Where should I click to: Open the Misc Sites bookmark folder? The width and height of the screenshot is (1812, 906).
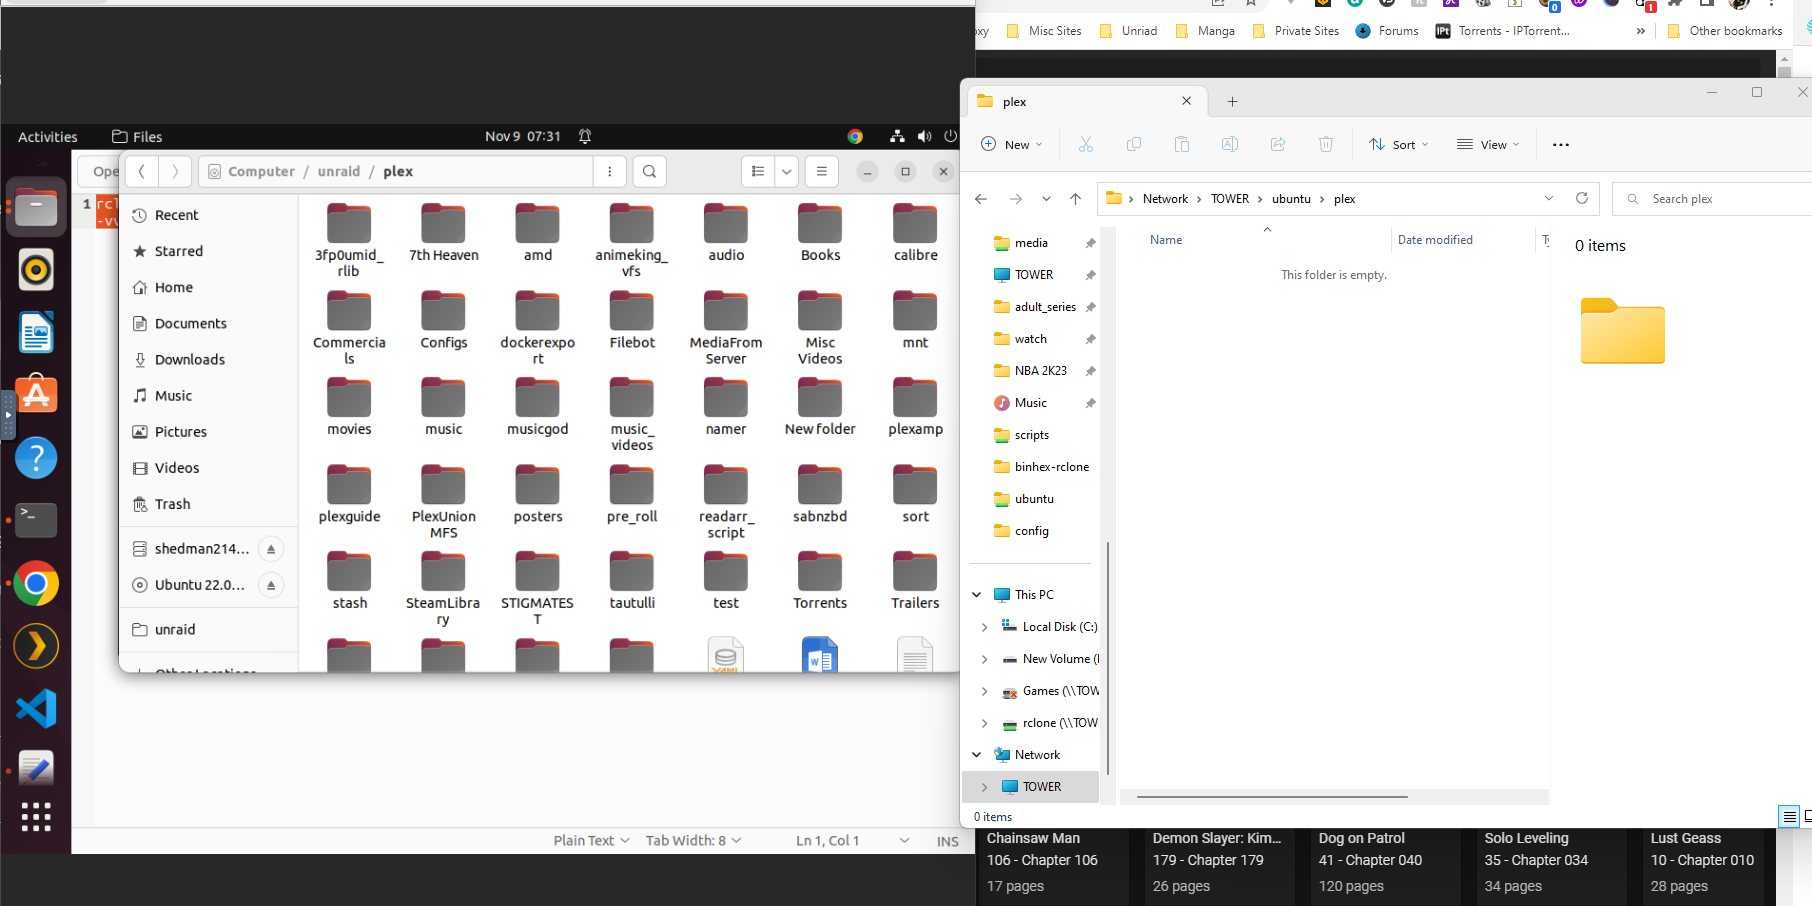[1044, 31]
